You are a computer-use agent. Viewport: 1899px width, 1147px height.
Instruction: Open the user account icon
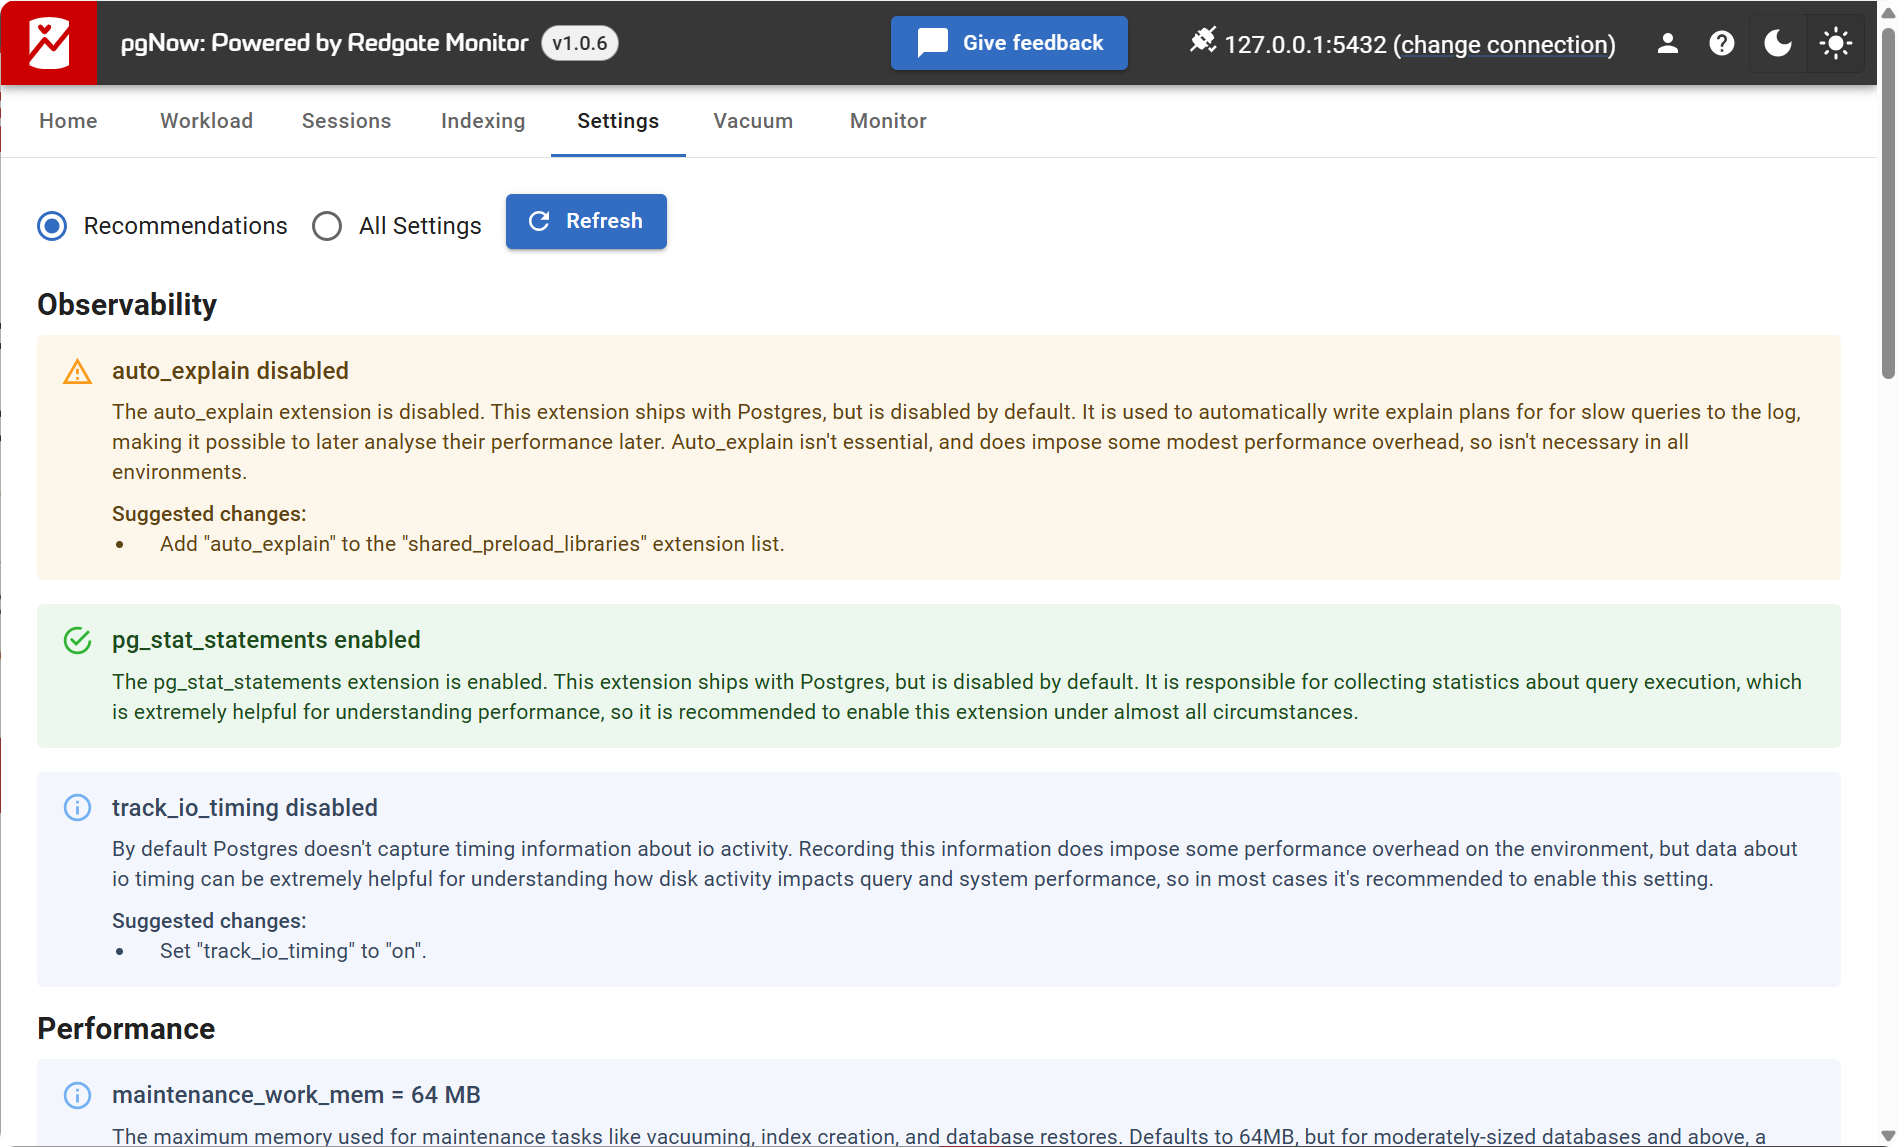pos(1667,43)
